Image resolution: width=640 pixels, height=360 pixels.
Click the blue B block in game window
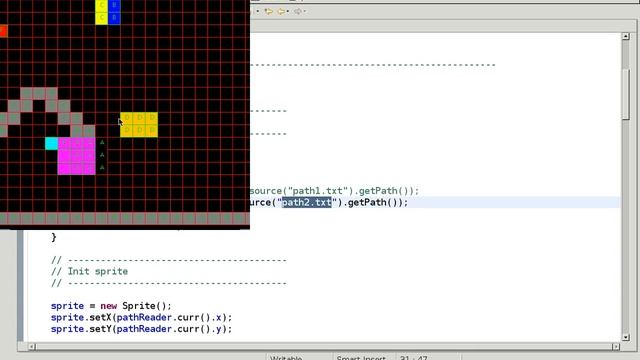click(114, 12)
